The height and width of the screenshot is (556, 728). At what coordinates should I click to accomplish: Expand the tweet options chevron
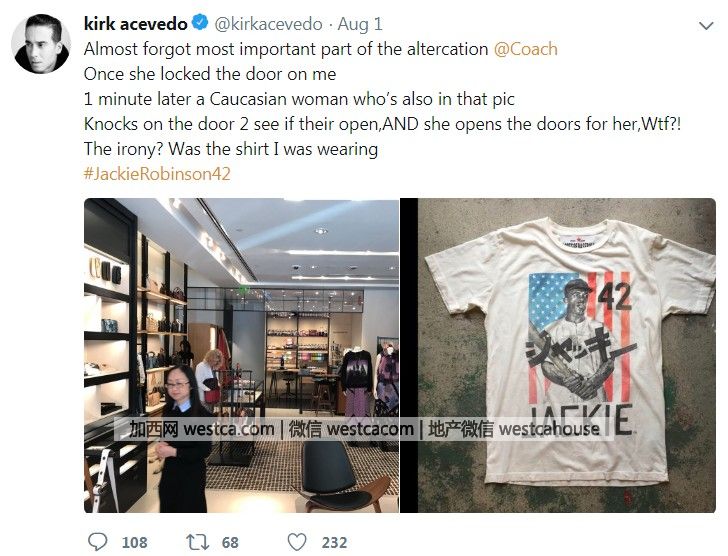[x=706, y=26]
